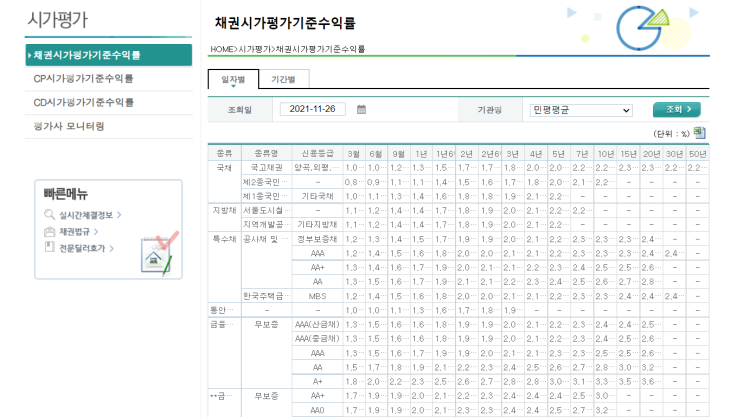
Task: Select the 한국주택금 row name cell
Action: point(266,296)
